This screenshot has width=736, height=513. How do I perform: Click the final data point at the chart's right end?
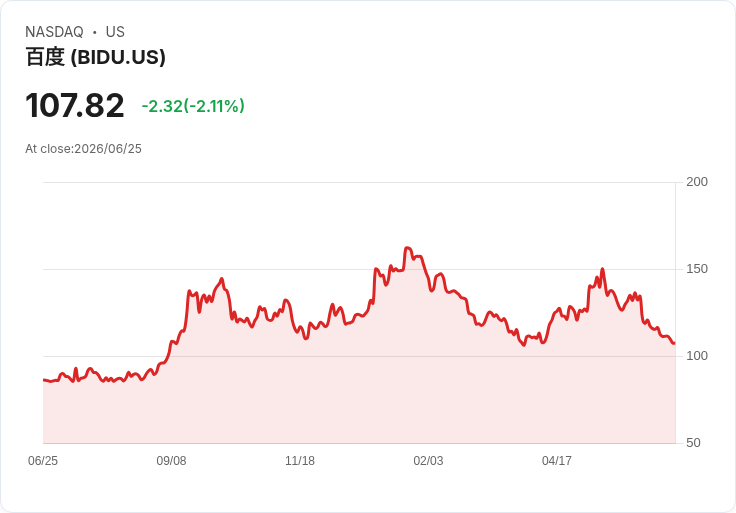[x=674, y=344]
